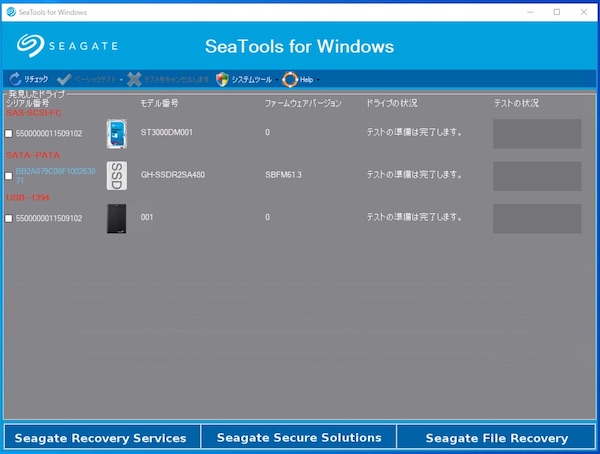
Task: Click the モデル番号 column header
Action: pos(159,103)
